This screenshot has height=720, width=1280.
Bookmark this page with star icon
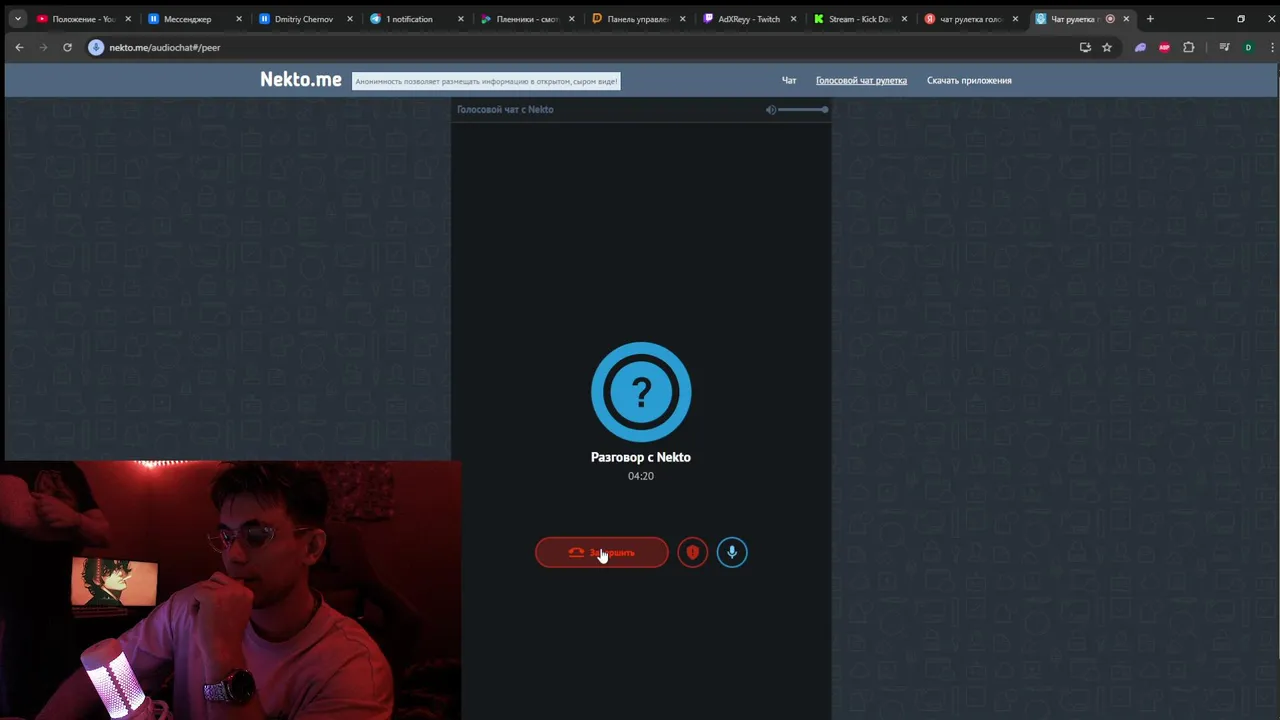click(1107, 47)
